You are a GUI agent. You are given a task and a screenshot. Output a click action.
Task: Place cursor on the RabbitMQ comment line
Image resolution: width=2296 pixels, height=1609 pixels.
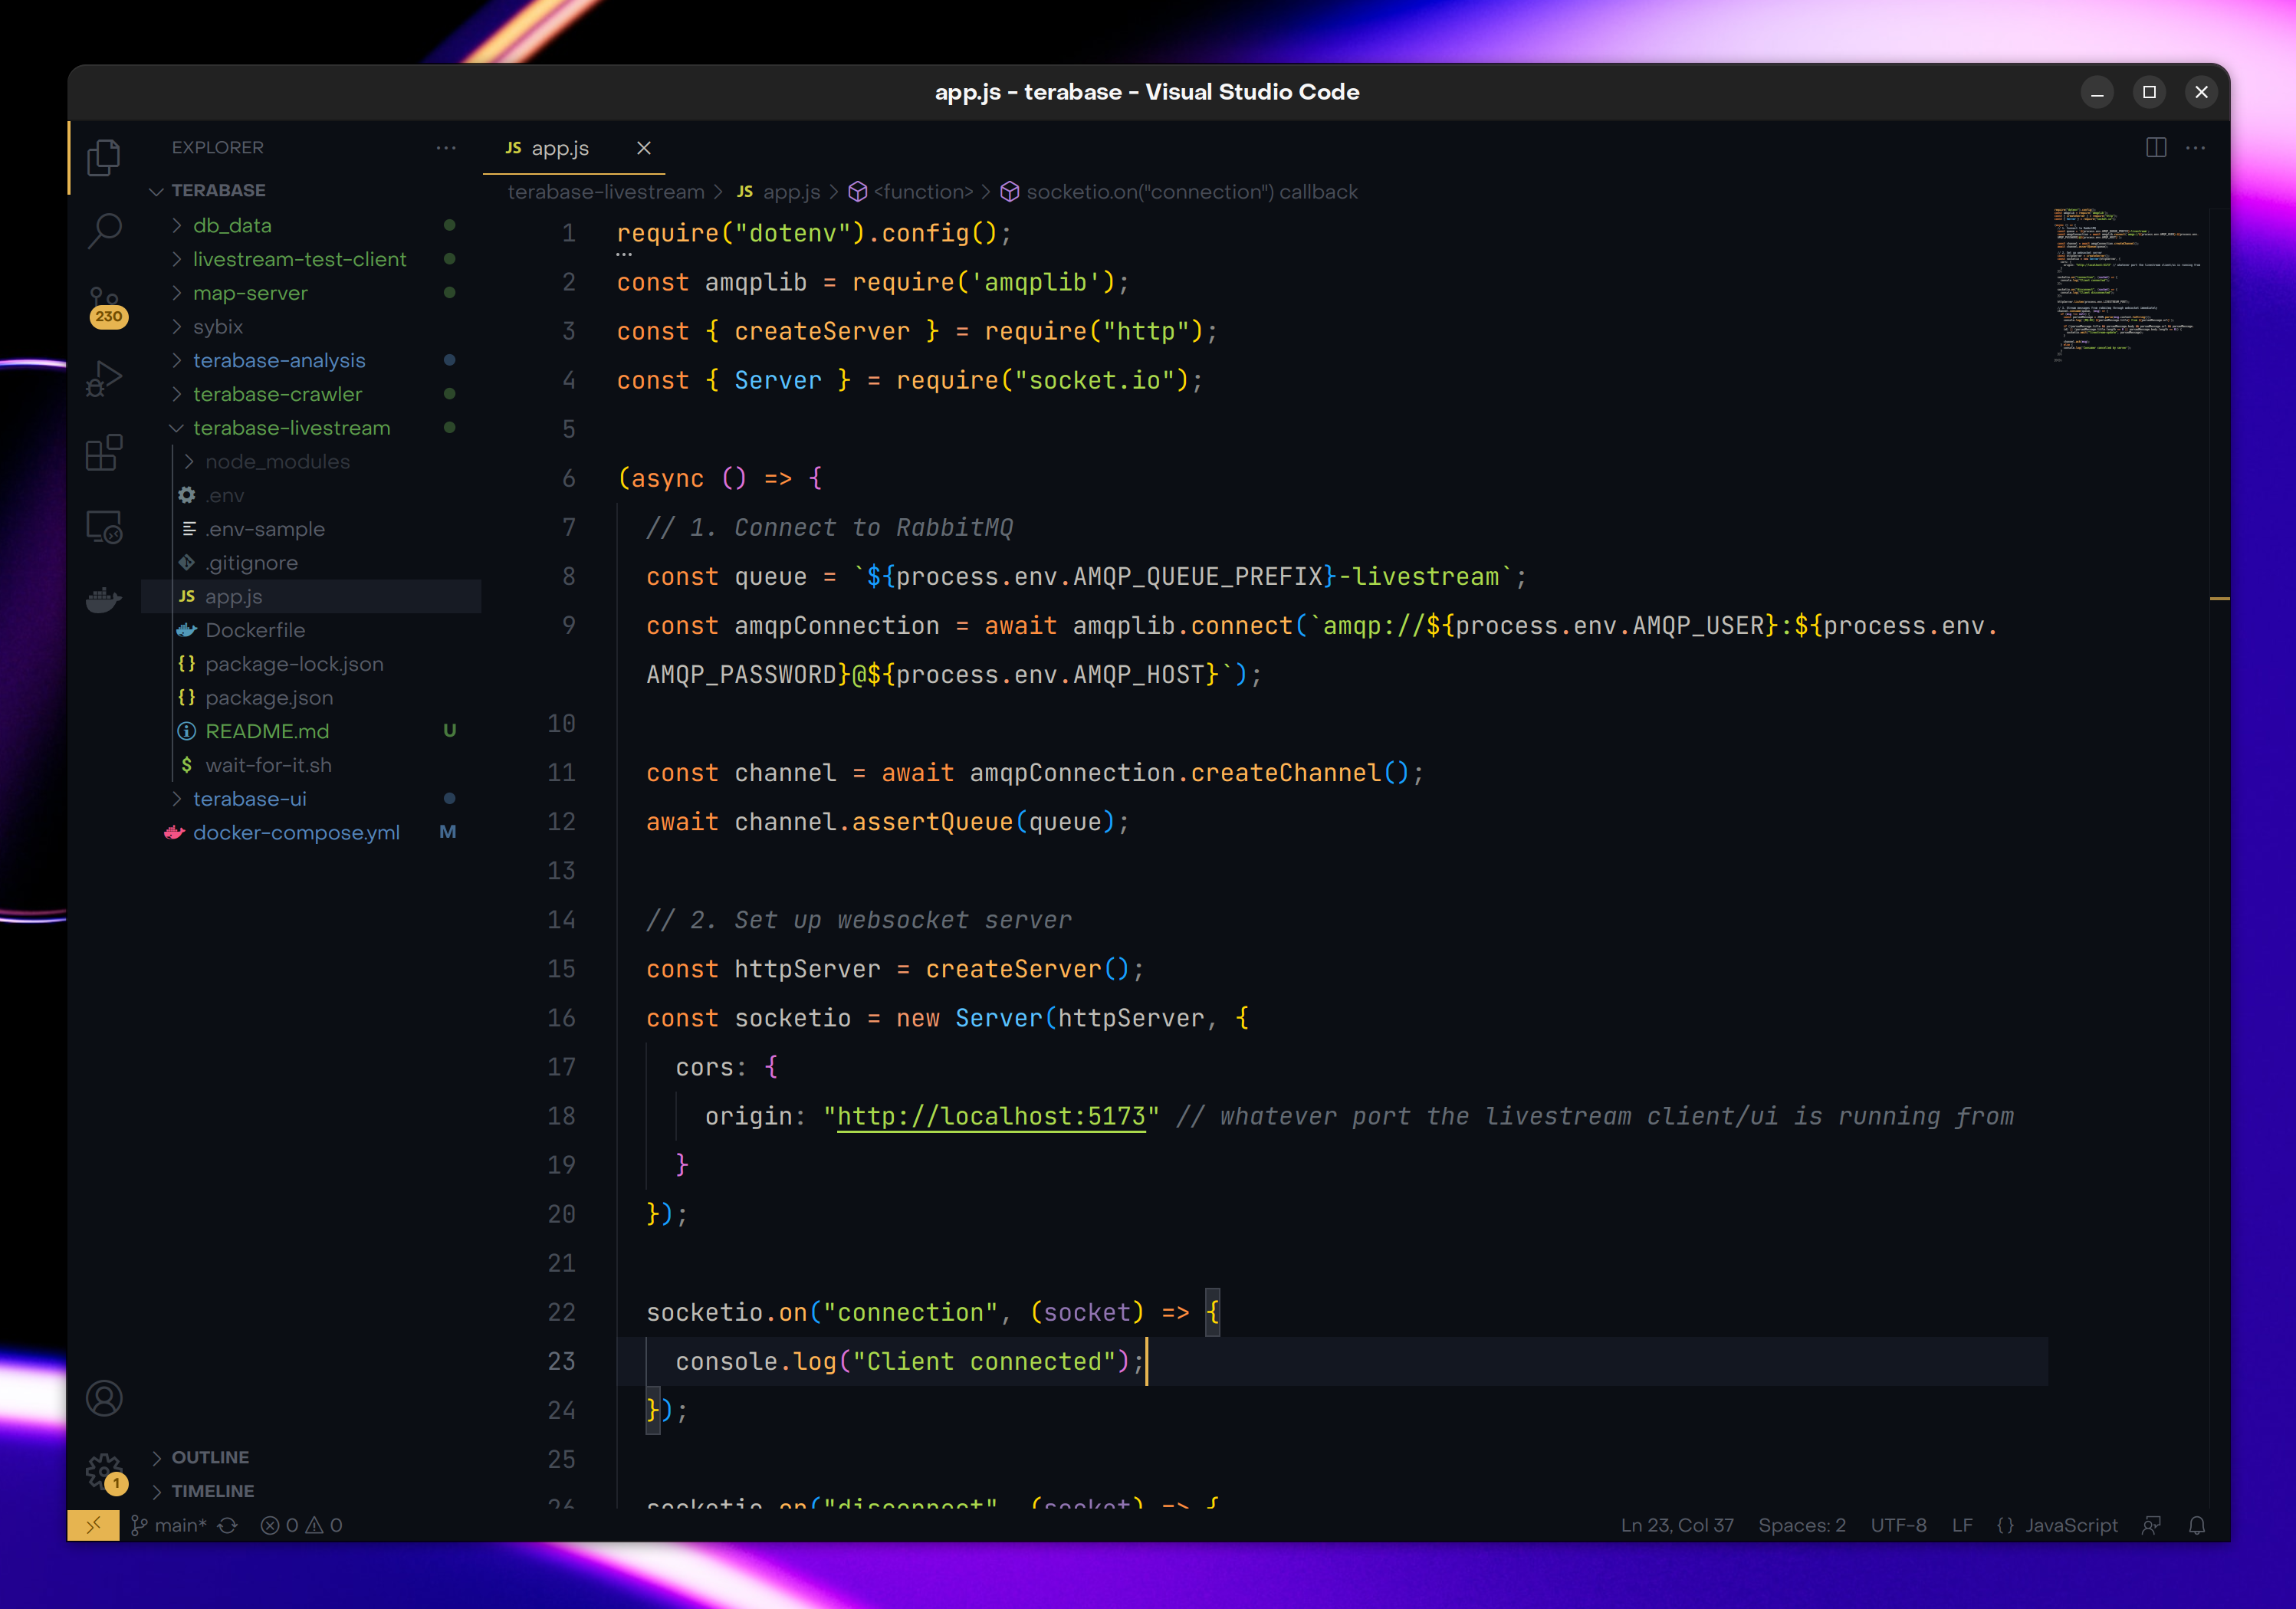click(829, 528)
